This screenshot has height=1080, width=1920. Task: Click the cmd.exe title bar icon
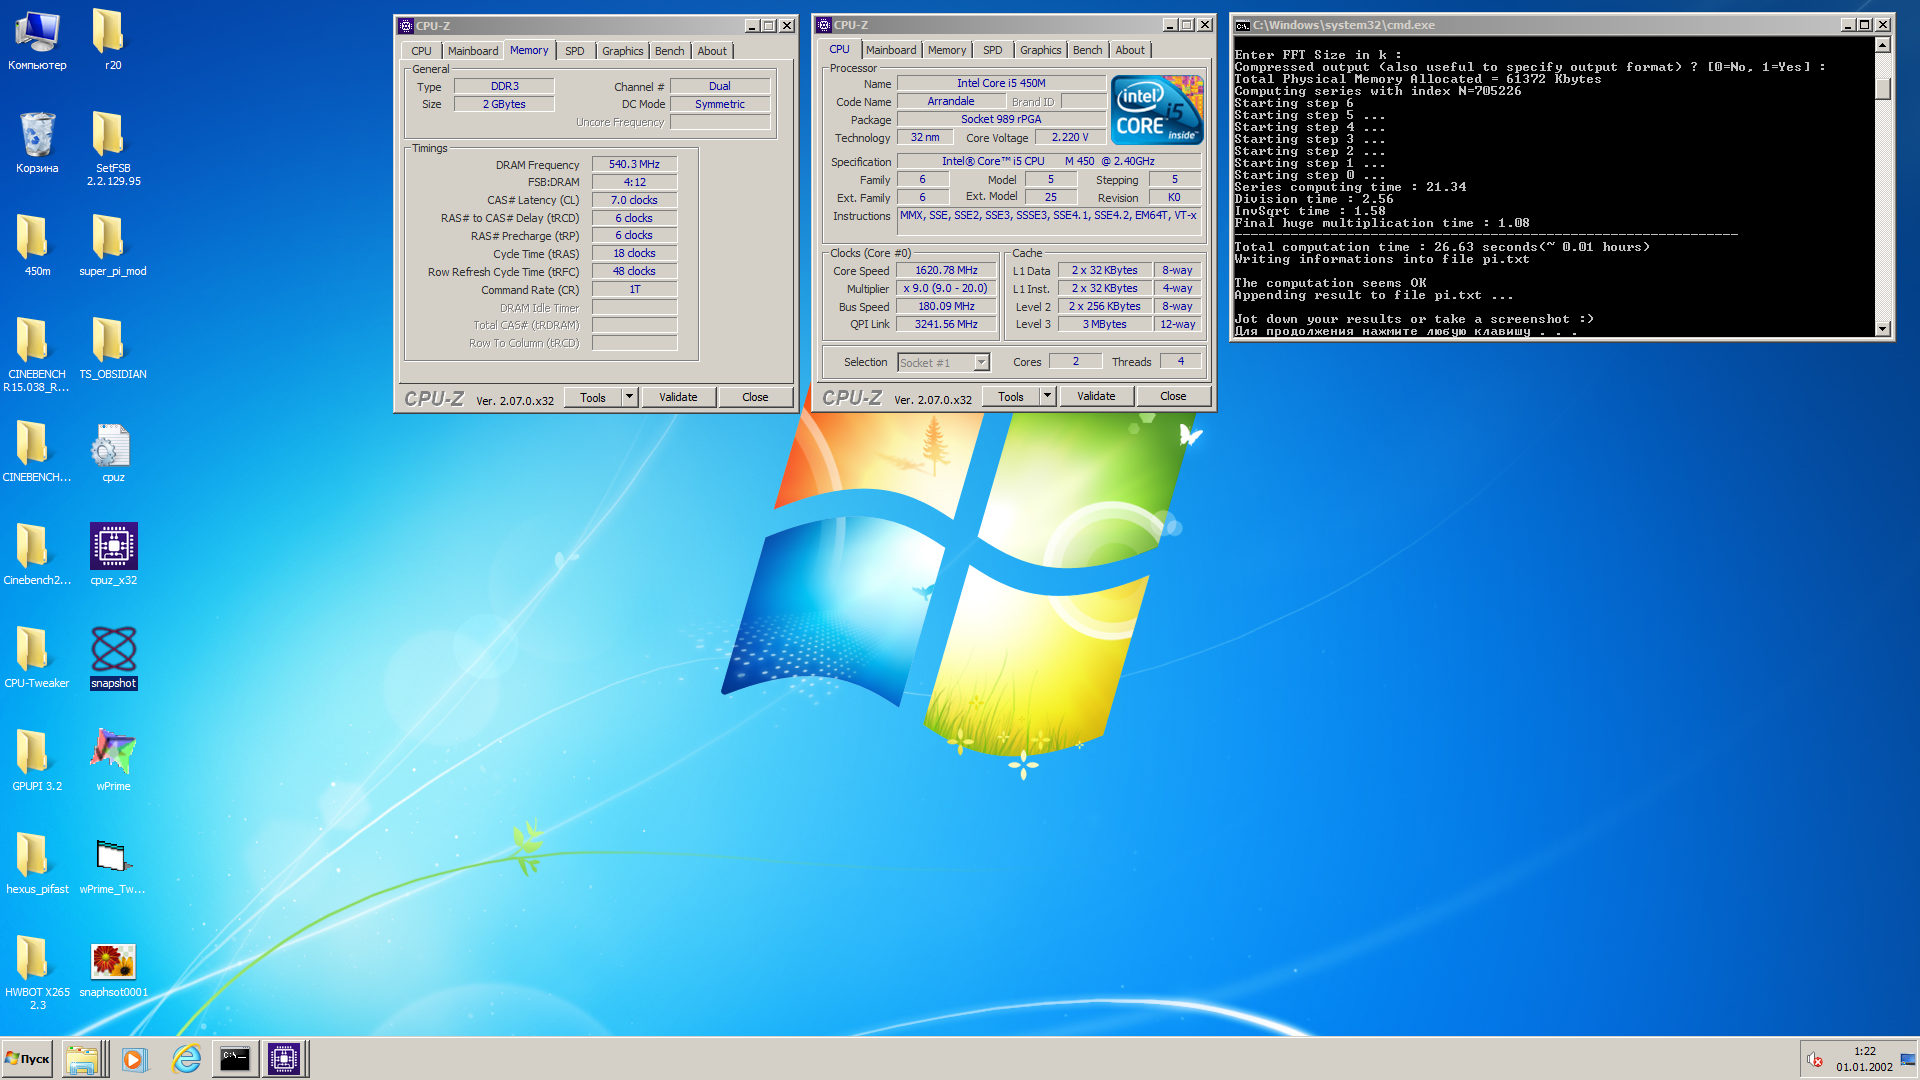click(x=1242, y=26)
